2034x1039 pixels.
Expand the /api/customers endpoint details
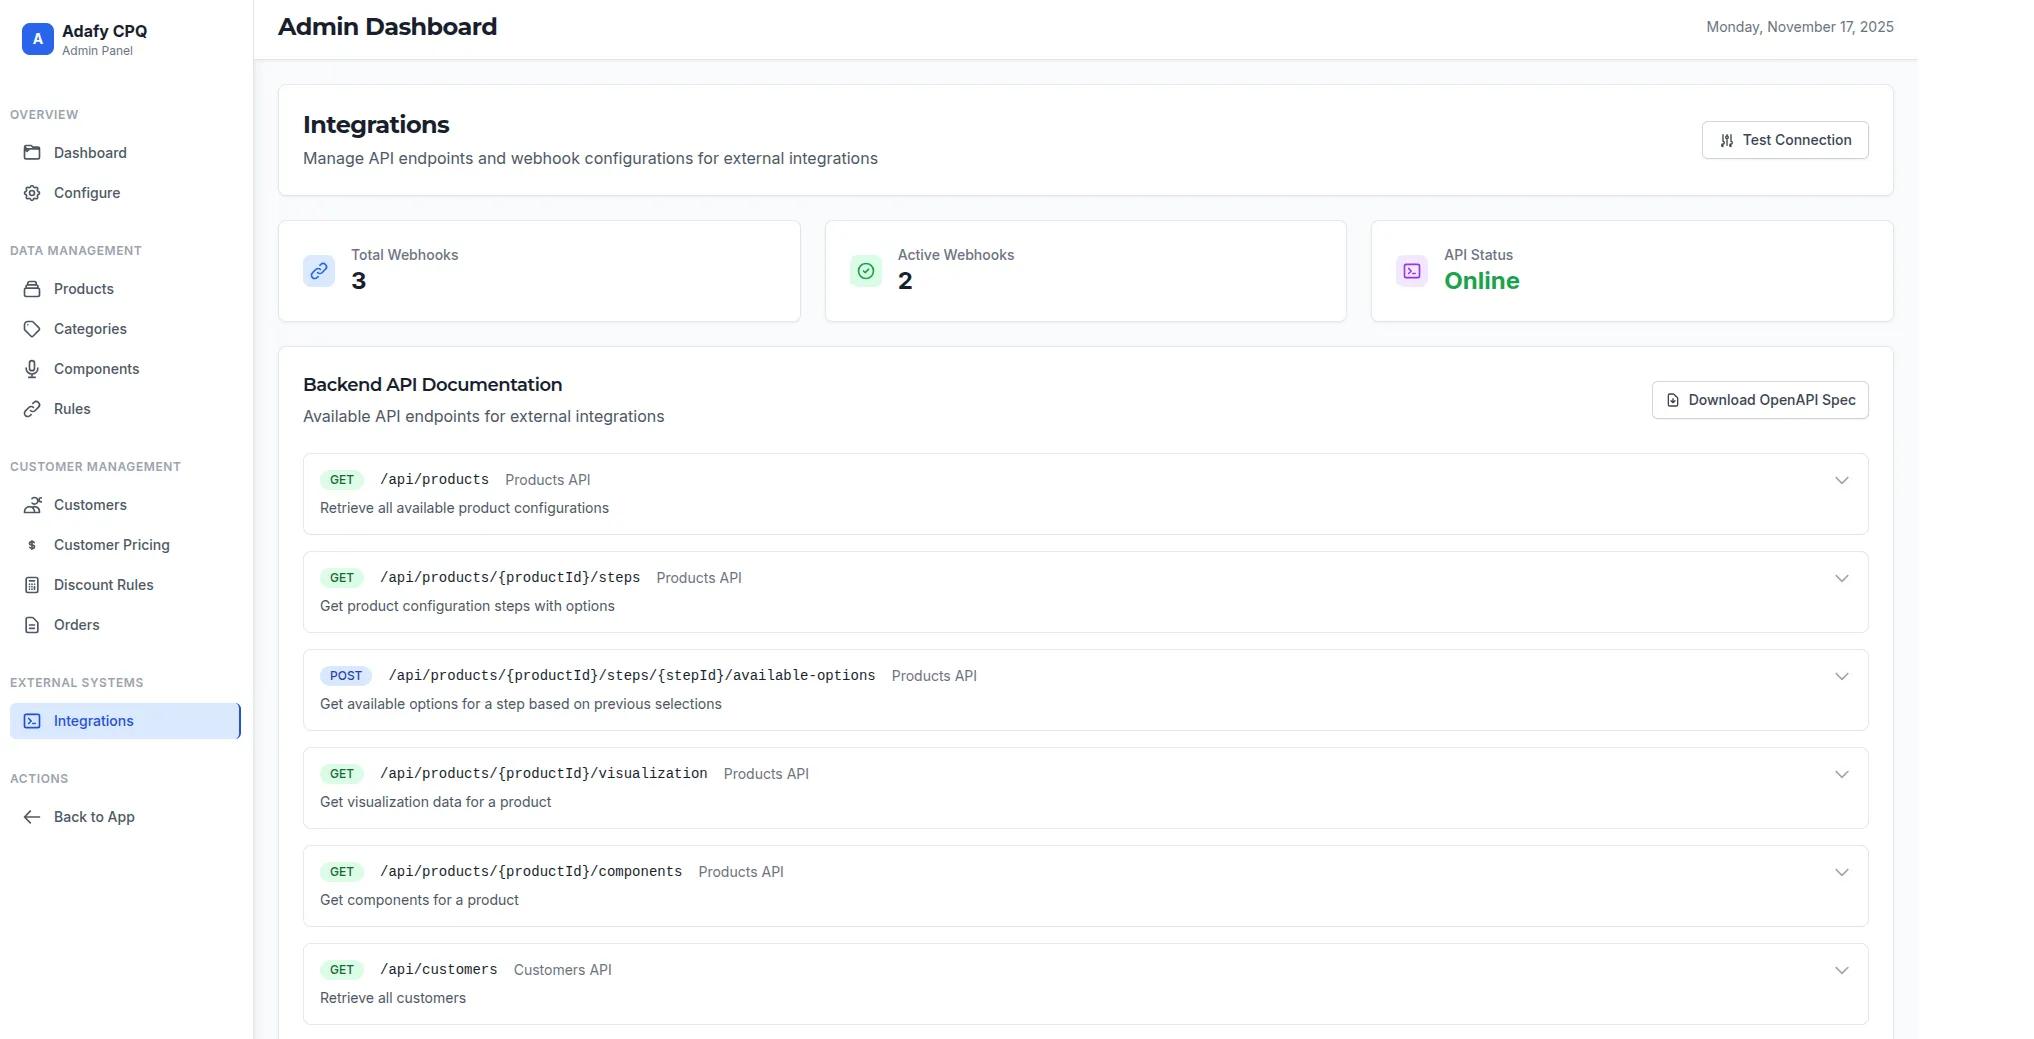(1841, 969)
